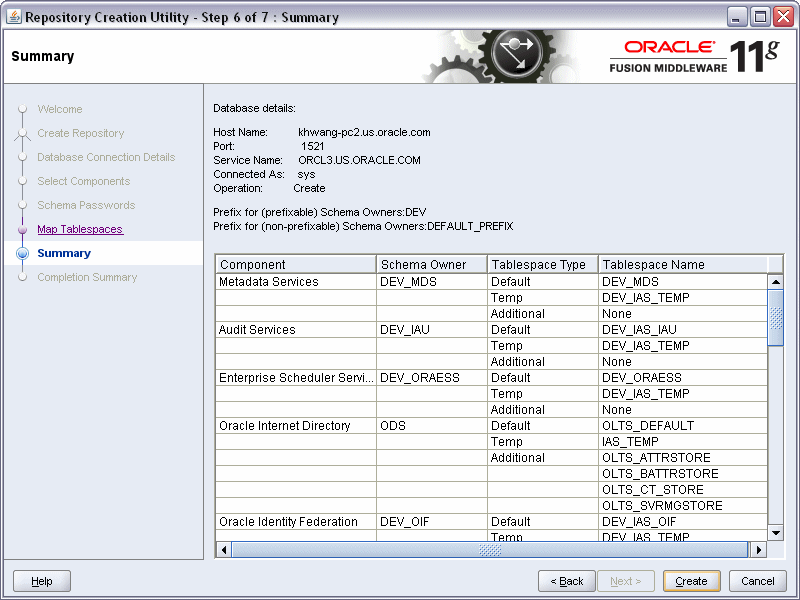The height and width of the screenshot is (600, 800).
Task: Click the Create Repository step
Action: pyautogui.click(x=81, y=133)
